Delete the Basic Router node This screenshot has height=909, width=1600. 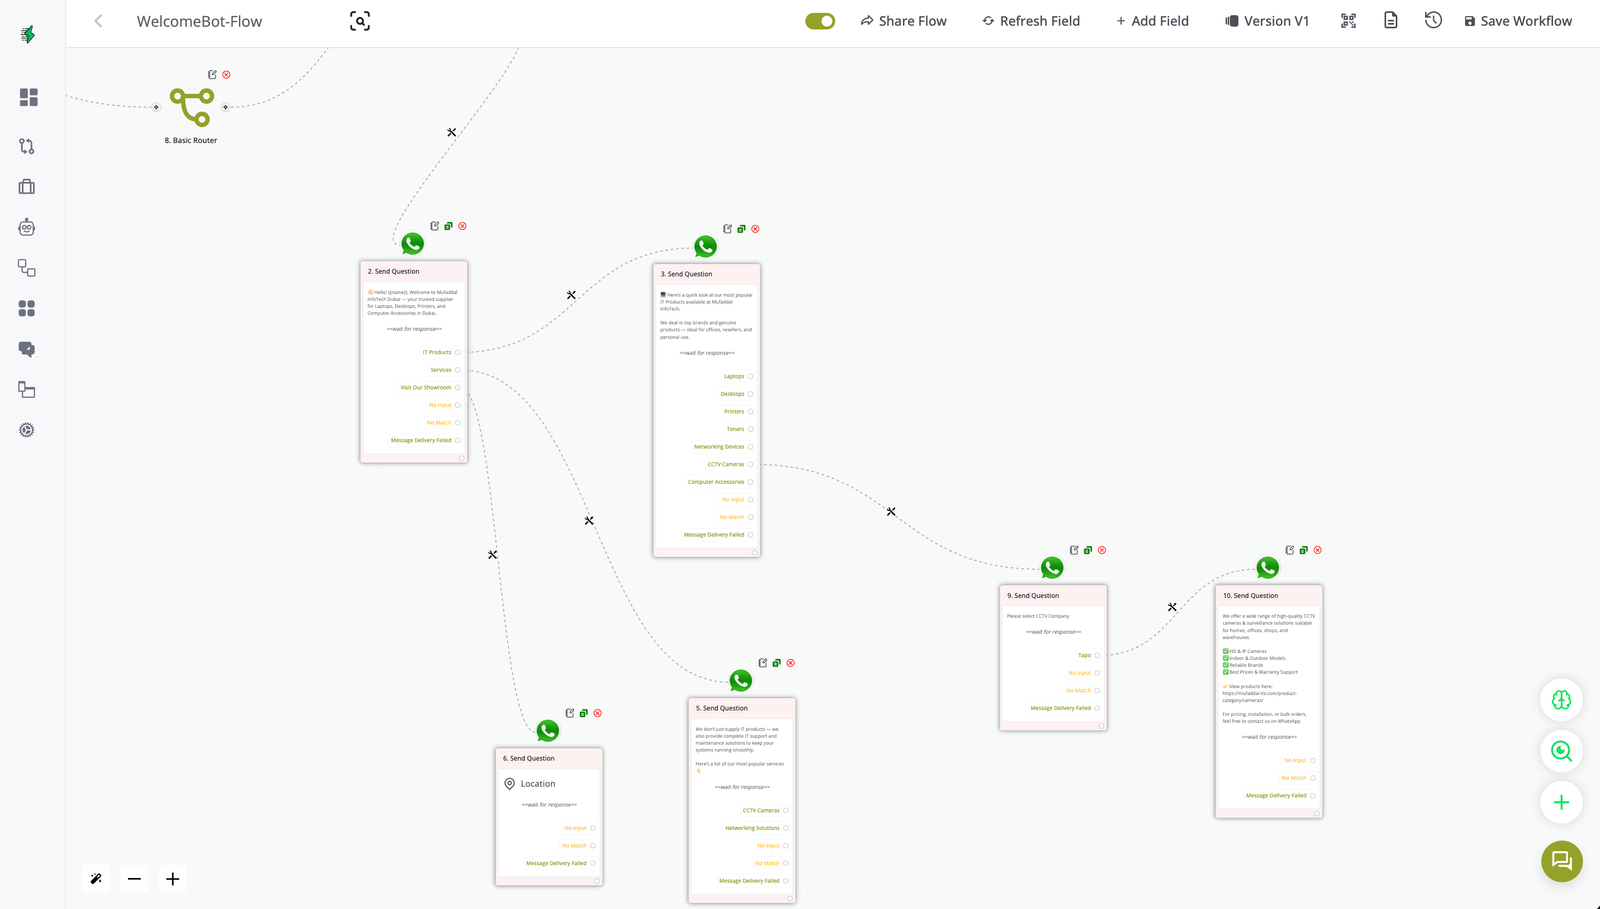click(226, 75)
